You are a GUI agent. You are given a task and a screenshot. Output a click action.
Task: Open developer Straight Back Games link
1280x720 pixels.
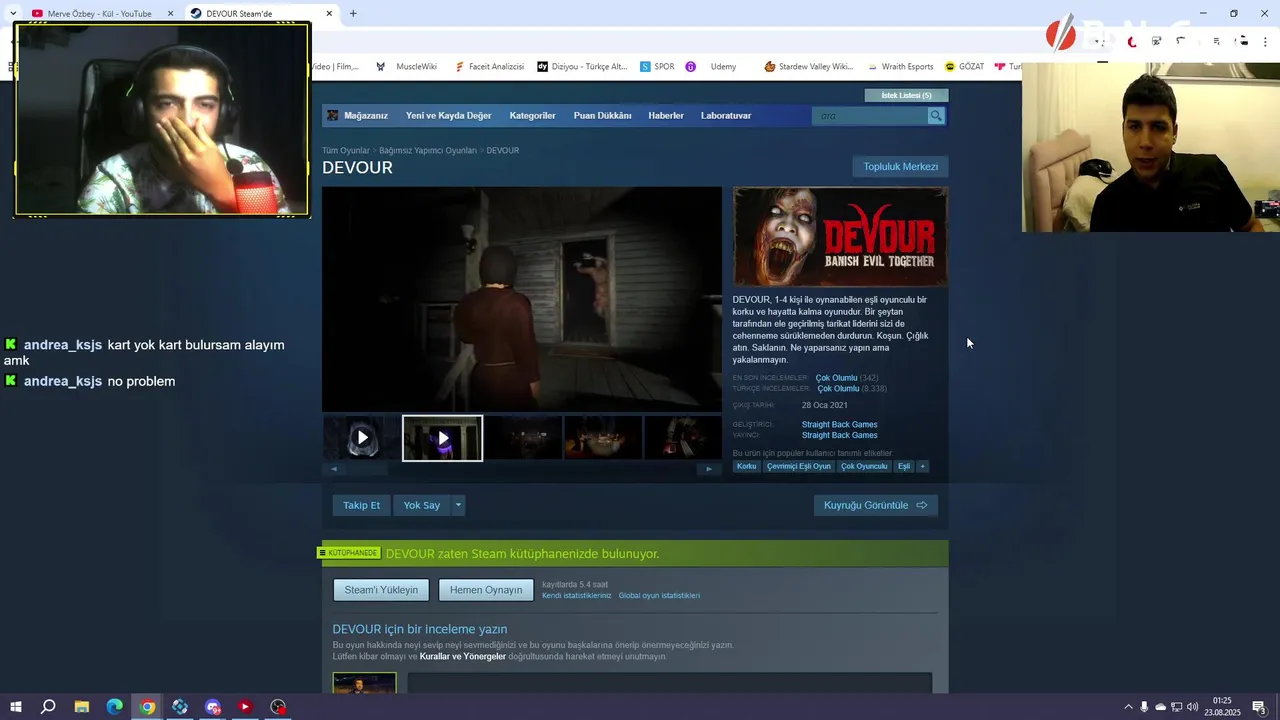839,424
